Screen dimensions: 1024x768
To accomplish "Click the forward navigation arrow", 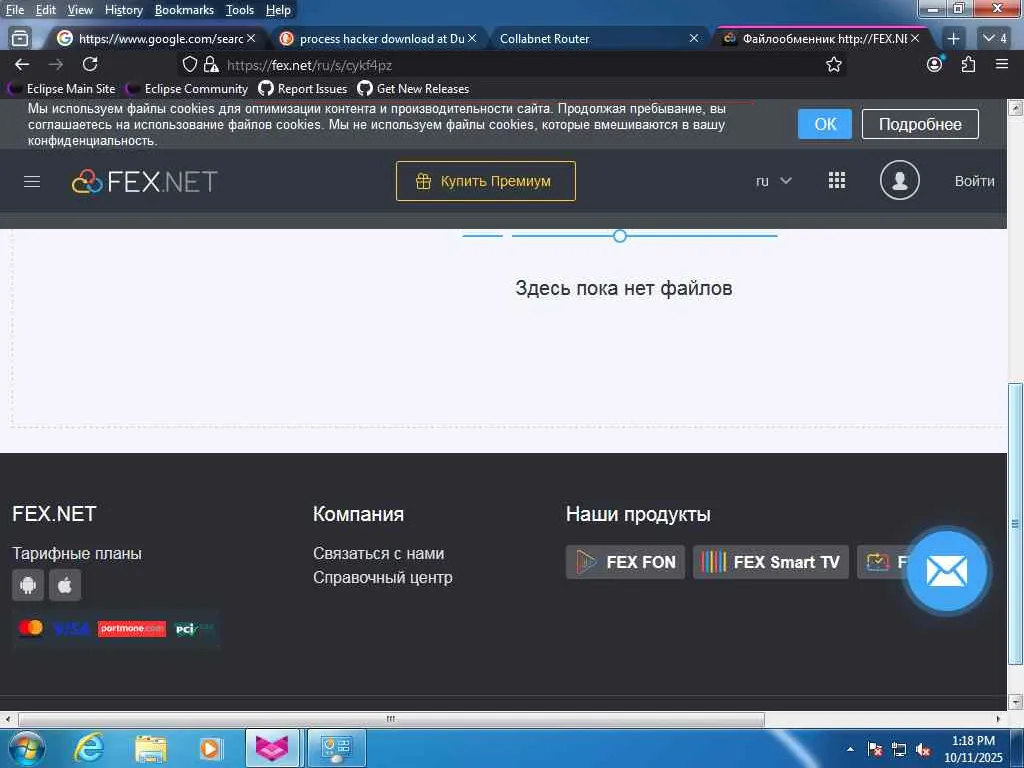I will [56, 64].
